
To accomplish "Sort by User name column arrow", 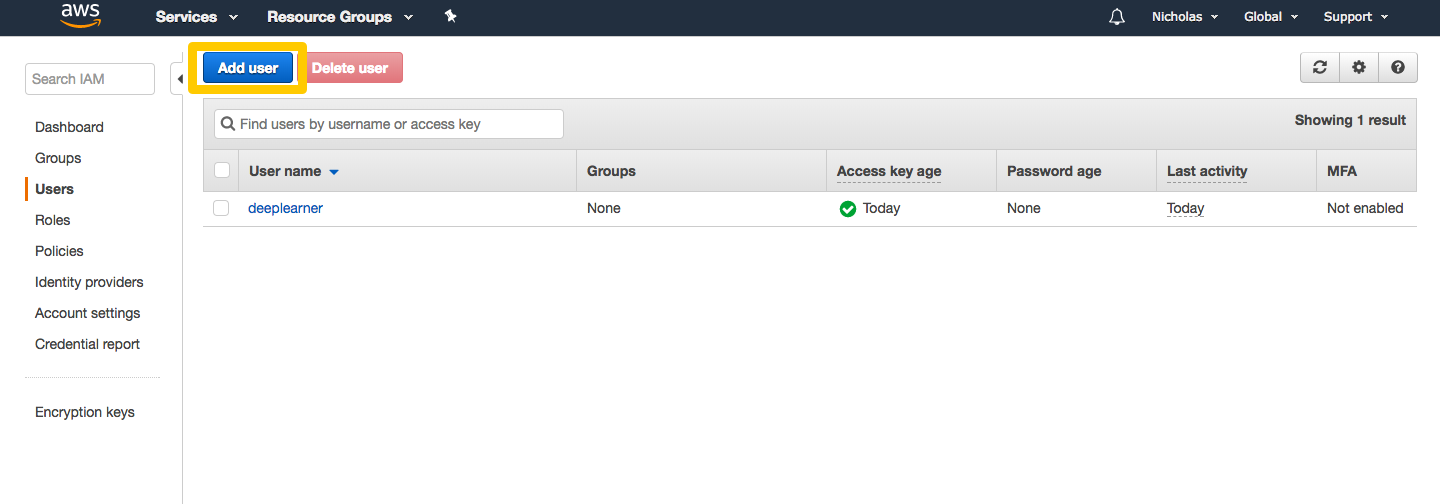I will (334, 172).
